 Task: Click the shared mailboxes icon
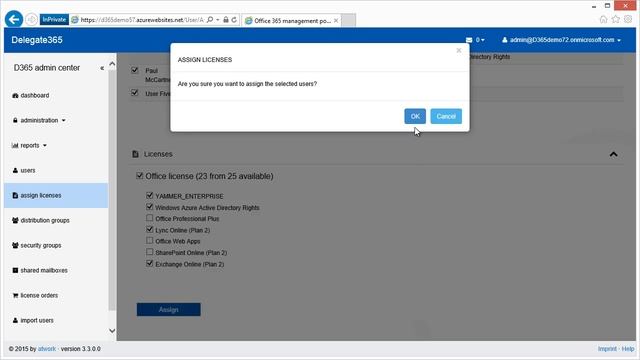(15, 270)
